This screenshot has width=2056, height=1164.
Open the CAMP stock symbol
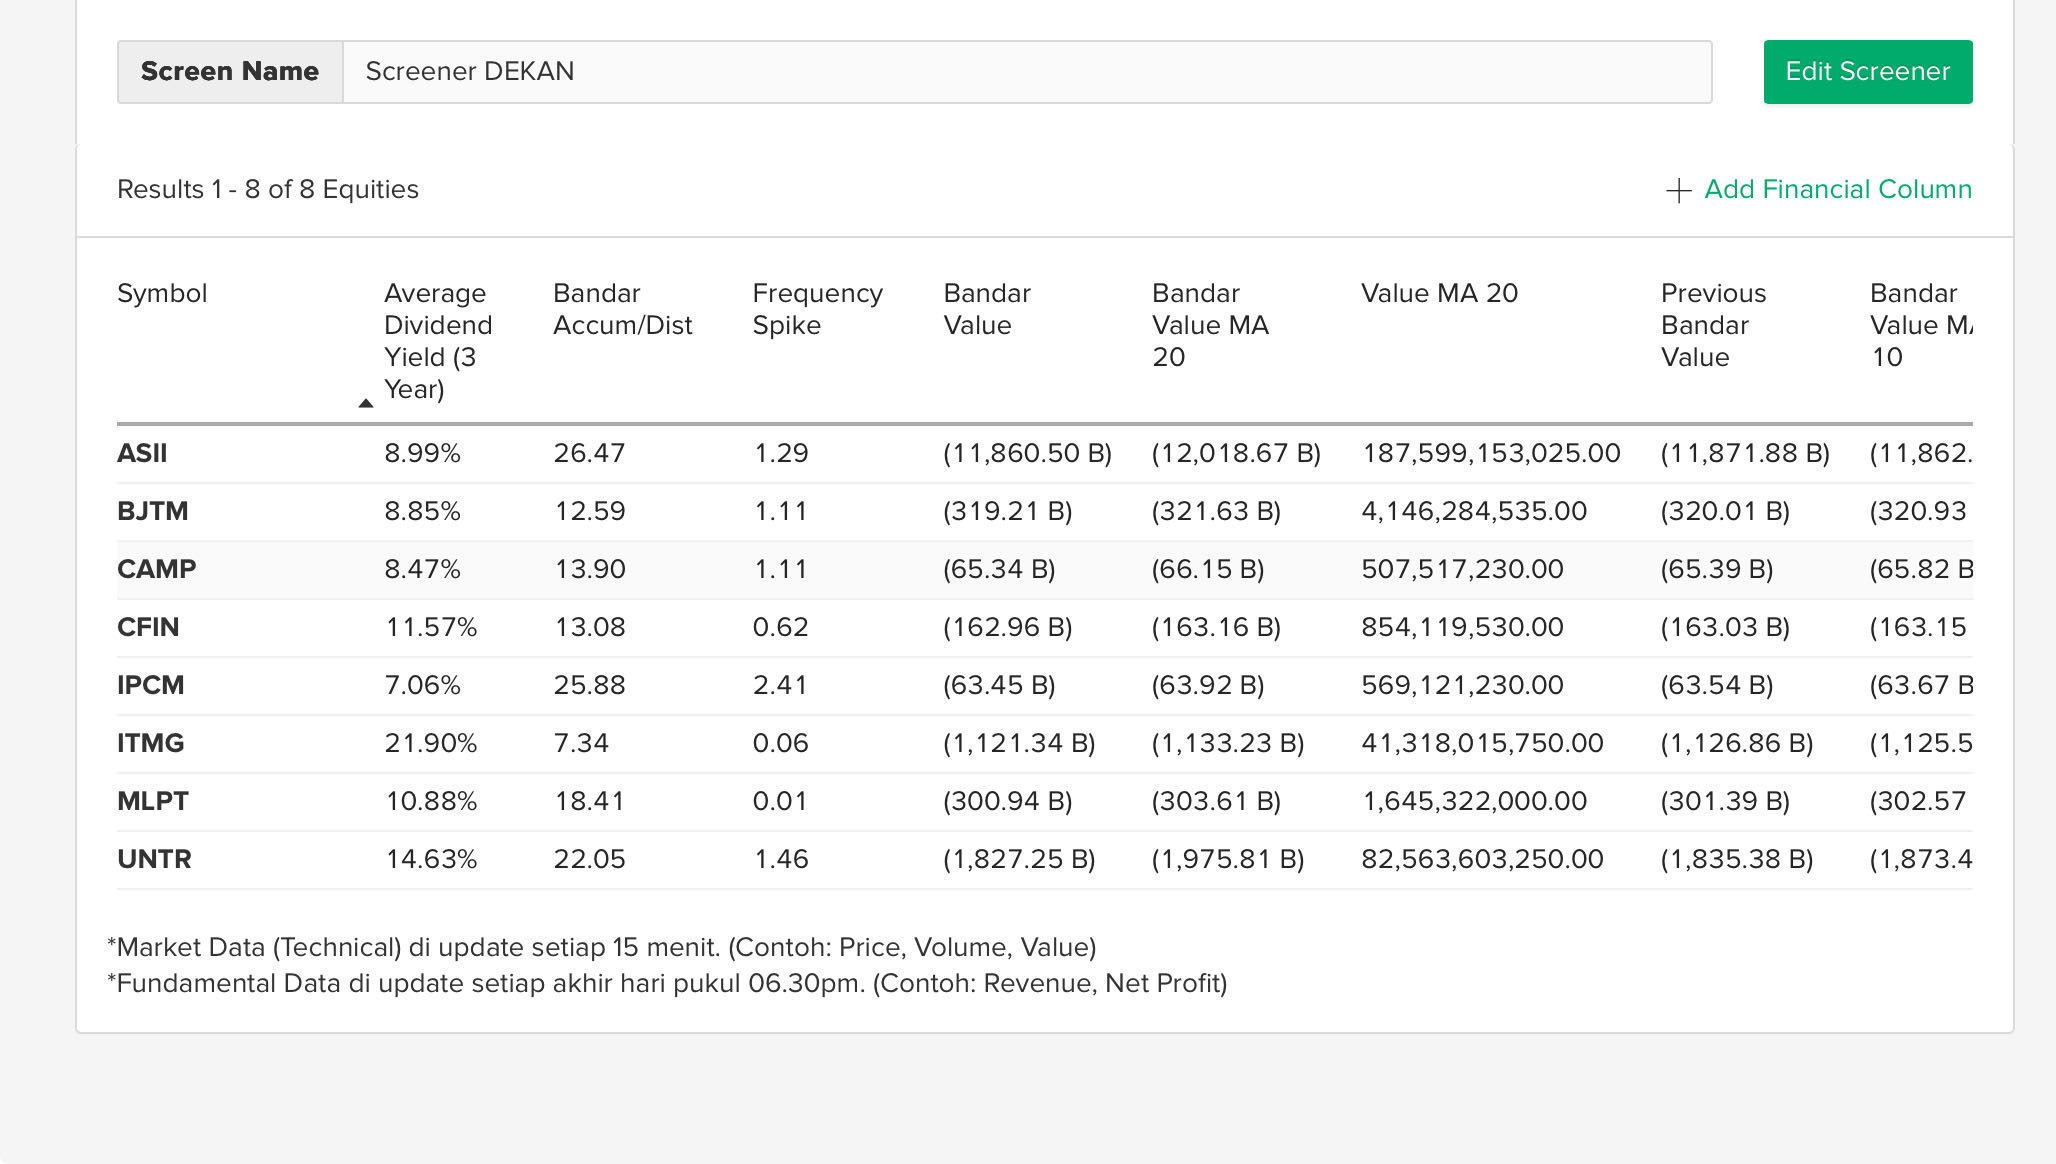click(x=156, y=569)
